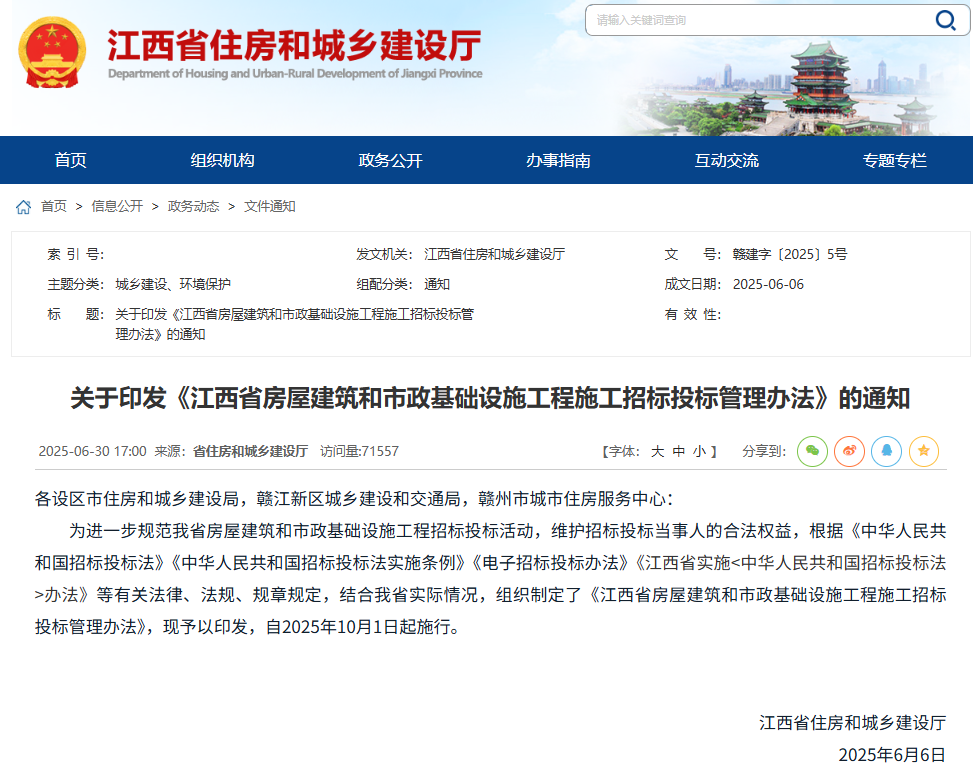Open 首页 in navigation bar
973x769 pixels.
pos(71,160)
